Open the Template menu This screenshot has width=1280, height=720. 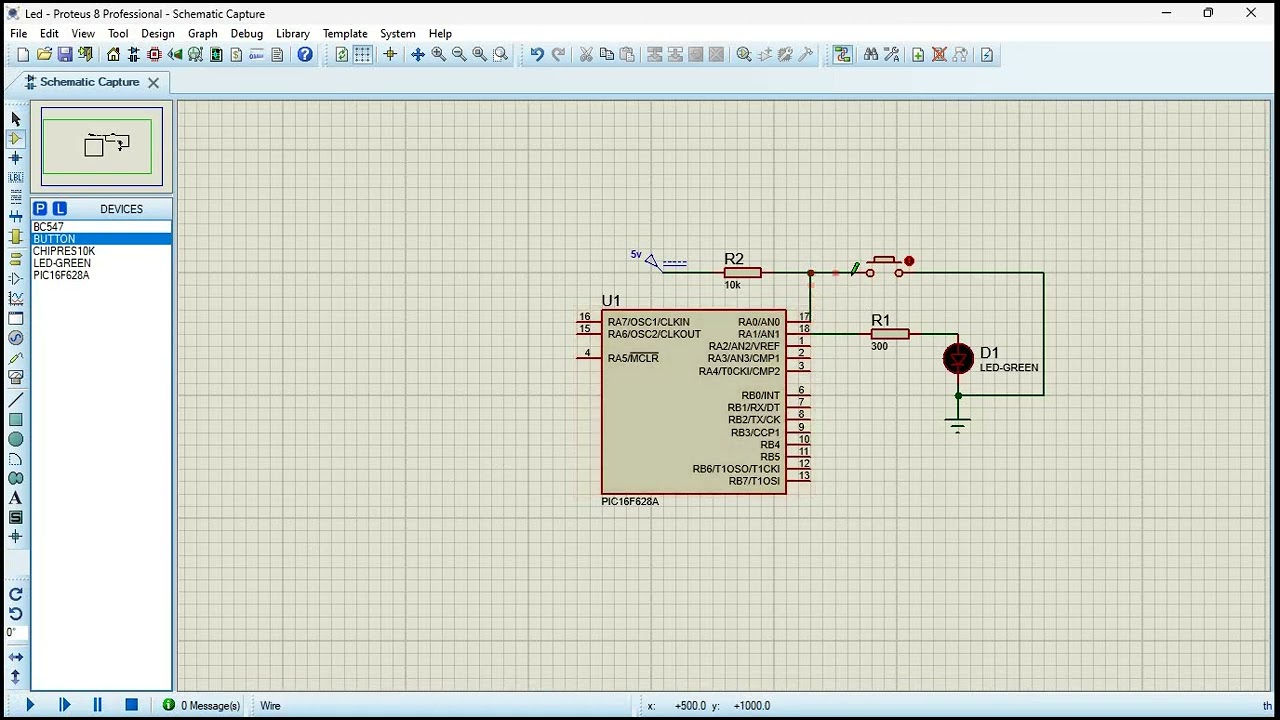(345, 33)
